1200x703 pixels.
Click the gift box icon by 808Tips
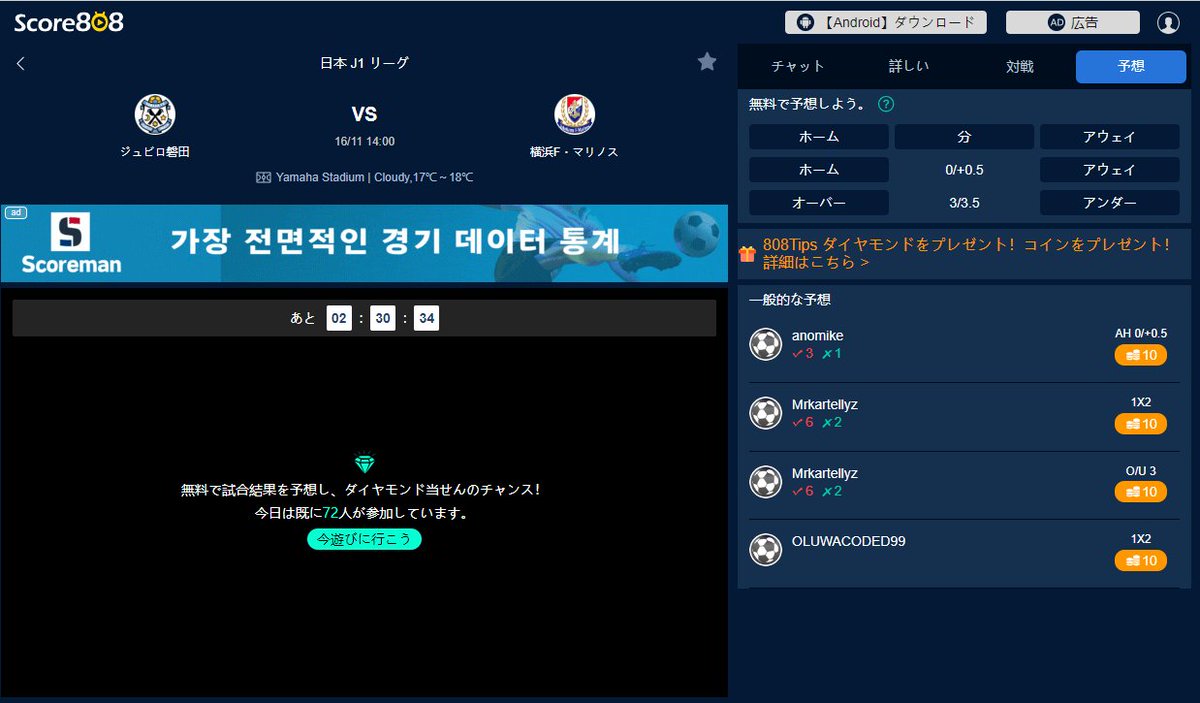coord(747,254)
